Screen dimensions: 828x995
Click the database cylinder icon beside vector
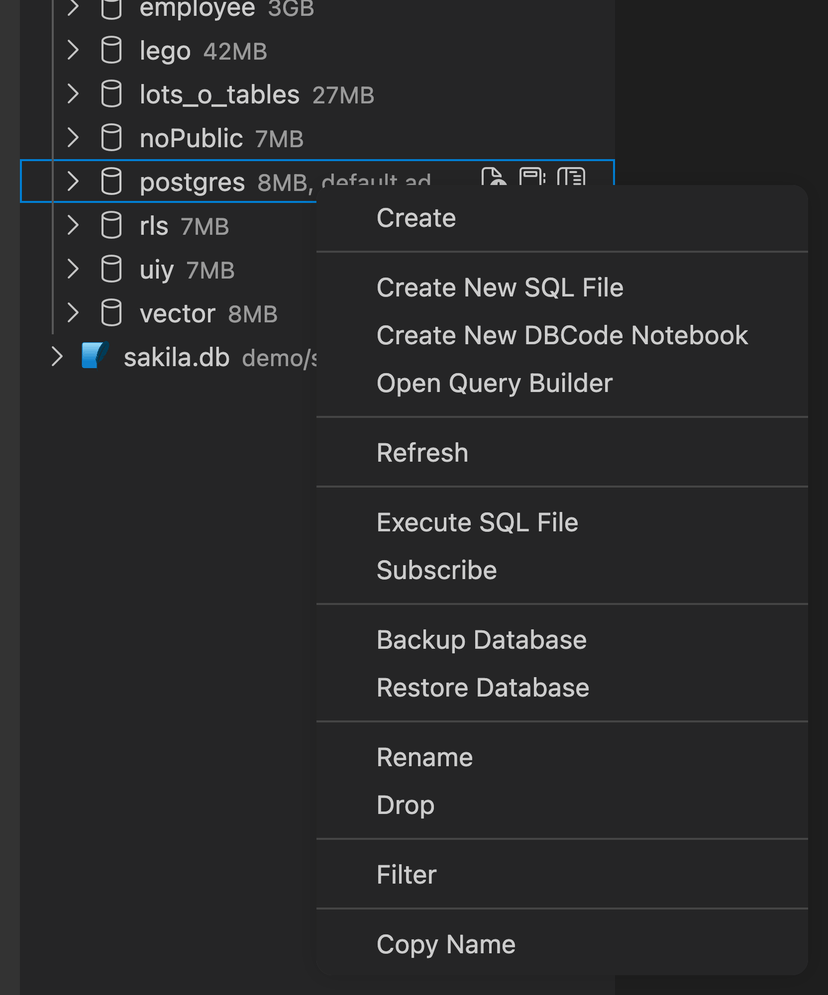click(110, 313)
